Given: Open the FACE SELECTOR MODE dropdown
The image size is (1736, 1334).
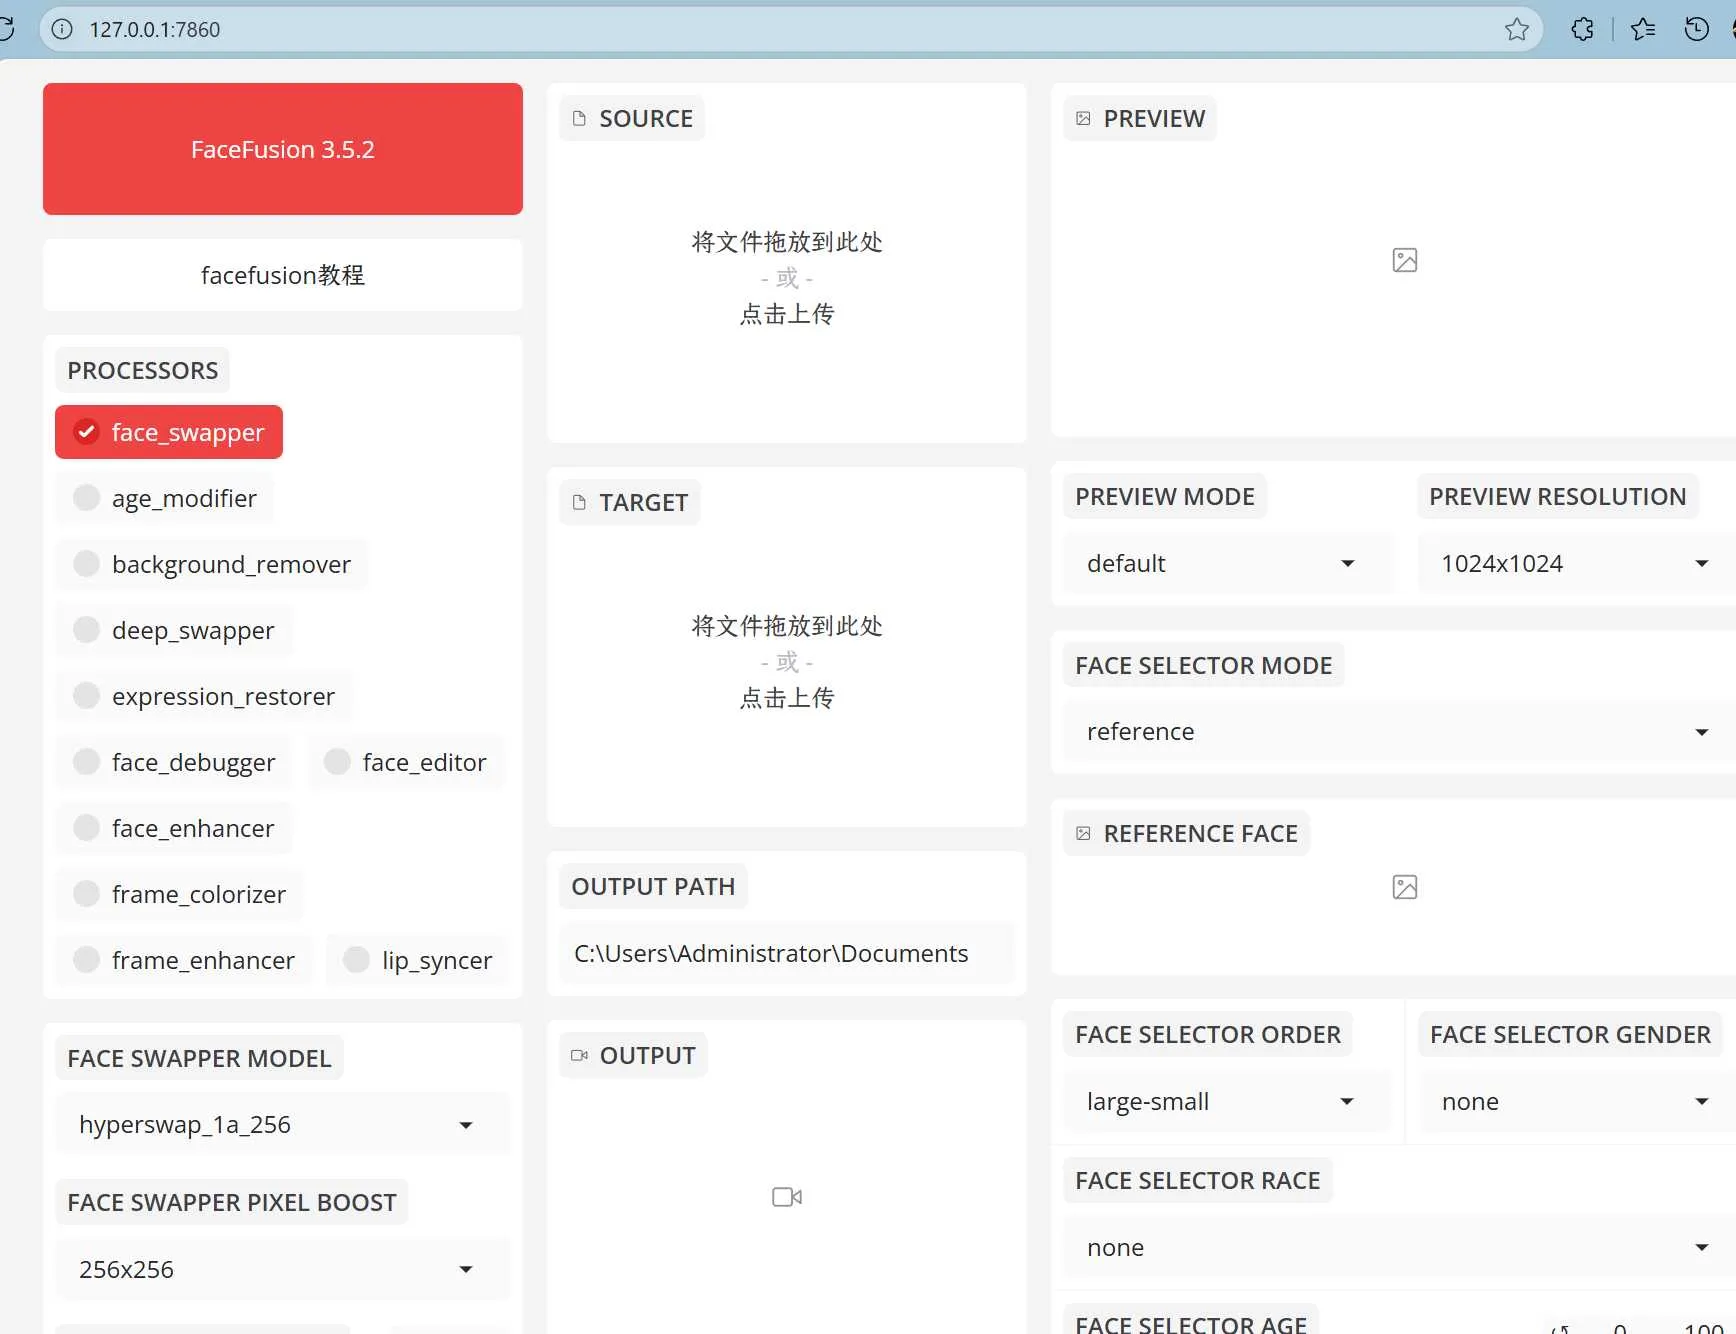Looking at the screenshot, I should pyautogui.click(x=1399, y=731).
